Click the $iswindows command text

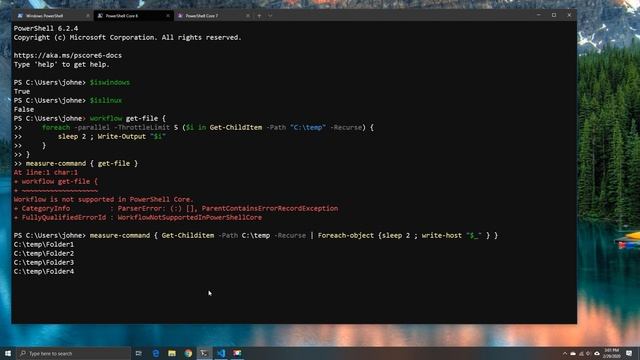[x=110, y=82]
